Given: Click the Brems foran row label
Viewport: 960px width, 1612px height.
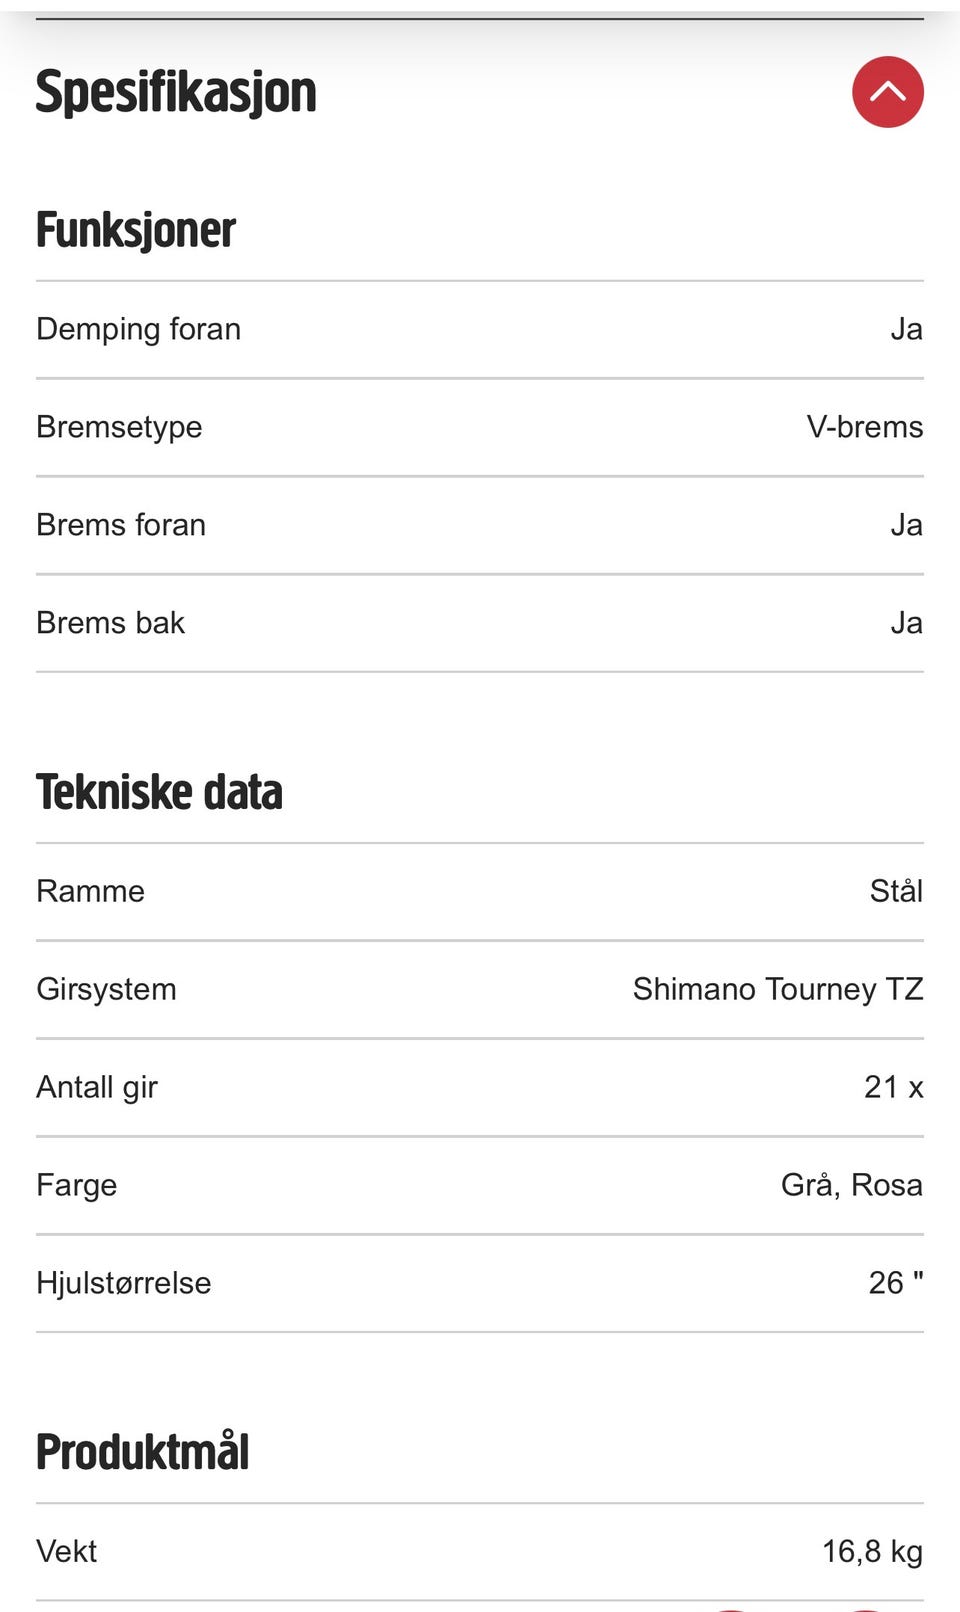Looking at the screenshot, I should coord(121,525).
